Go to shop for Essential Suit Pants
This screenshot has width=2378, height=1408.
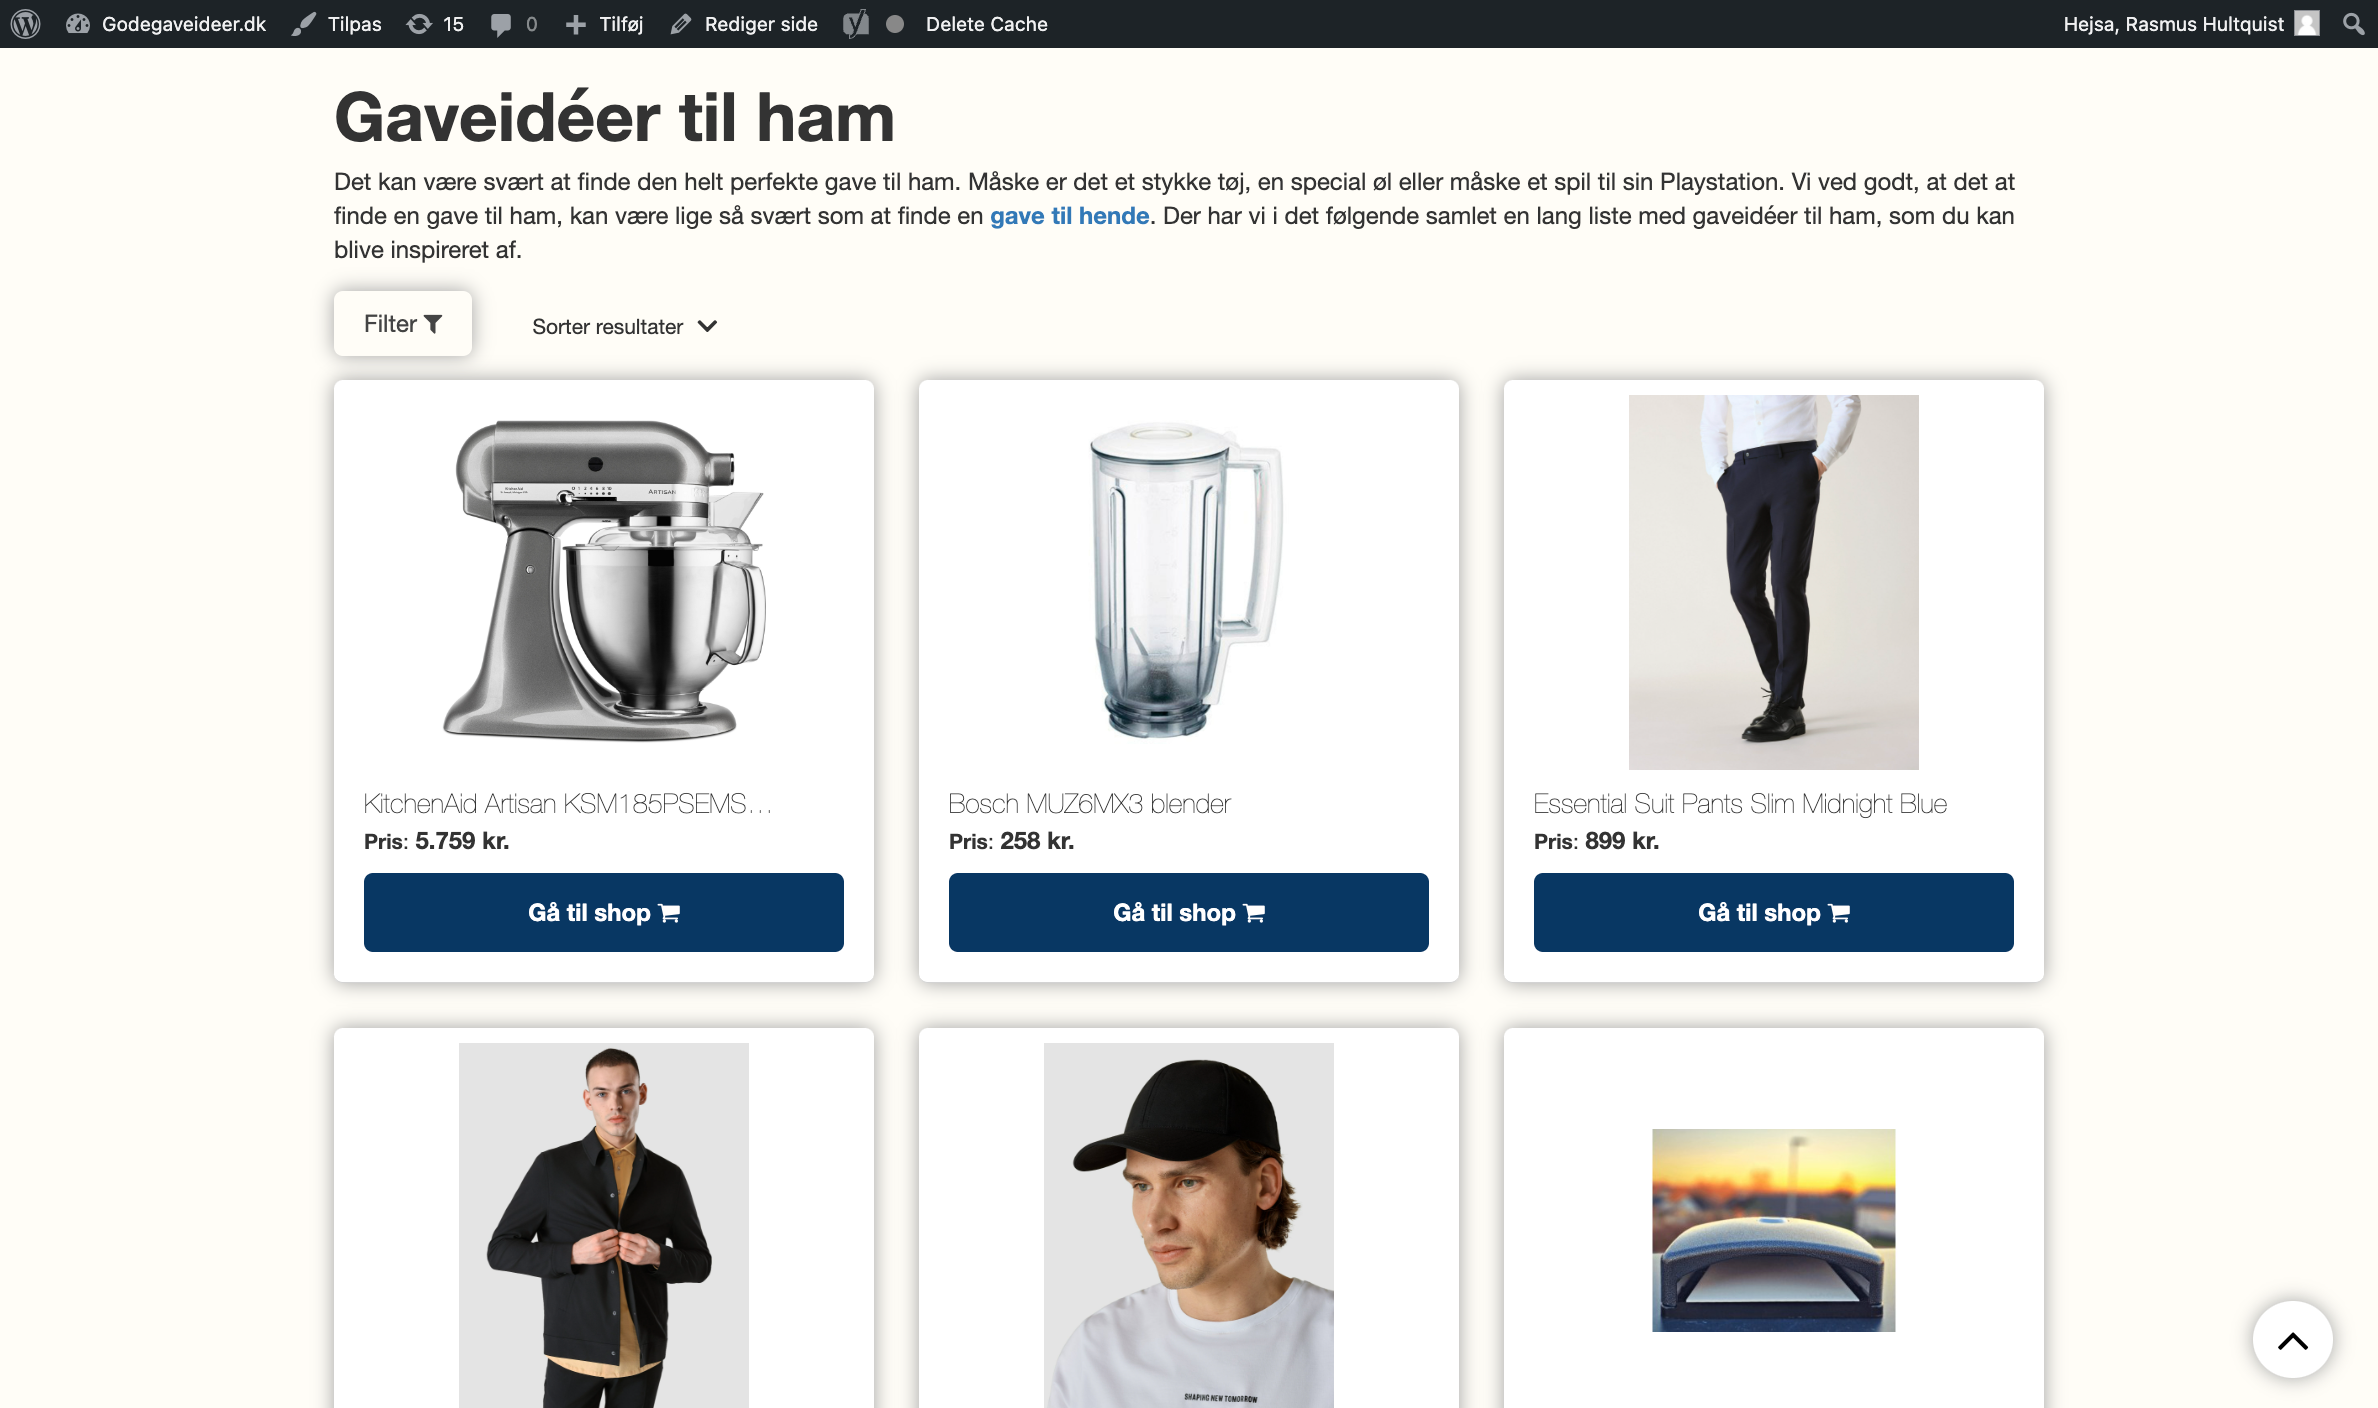[1774, 913]
